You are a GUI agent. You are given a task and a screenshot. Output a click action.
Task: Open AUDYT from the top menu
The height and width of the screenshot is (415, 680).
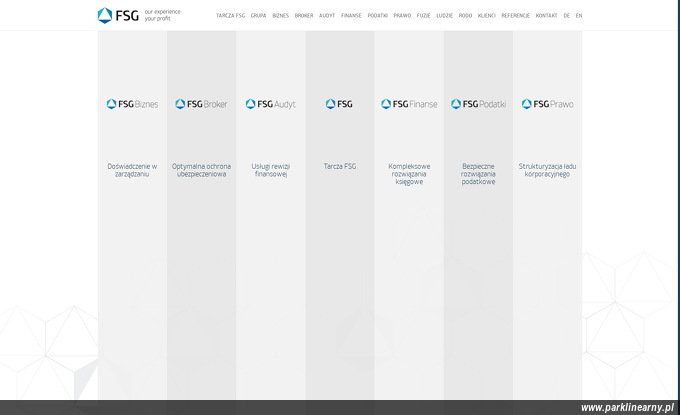(x=327, y=16)
